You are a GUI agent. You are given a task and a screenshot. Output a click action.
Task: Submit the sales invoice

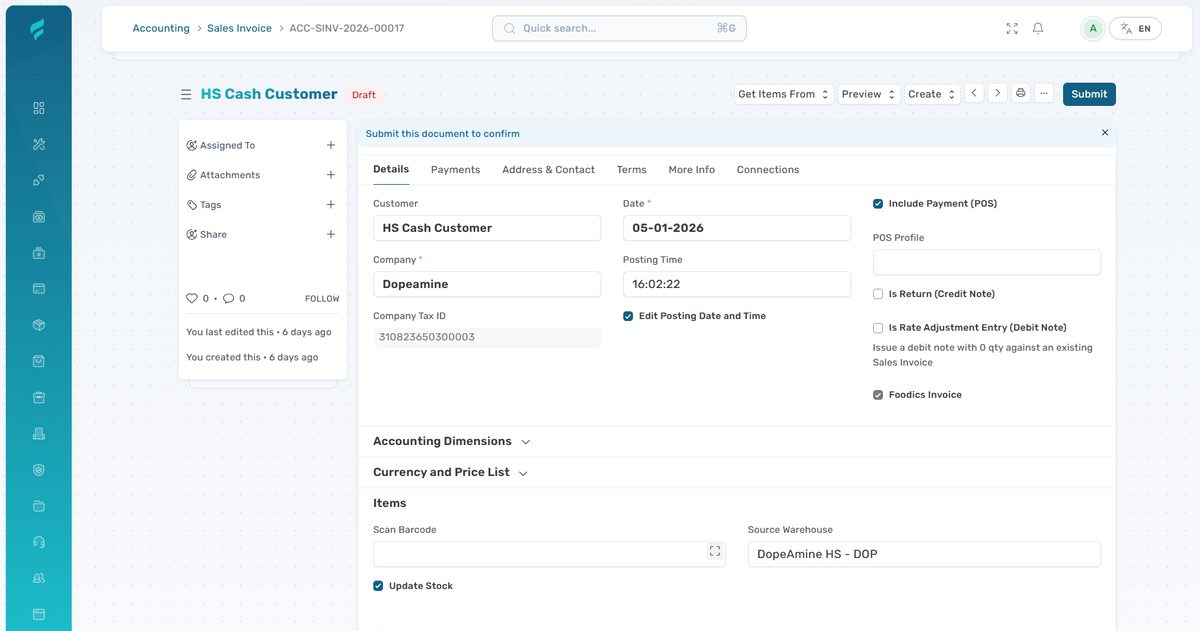pos(1088,93)
